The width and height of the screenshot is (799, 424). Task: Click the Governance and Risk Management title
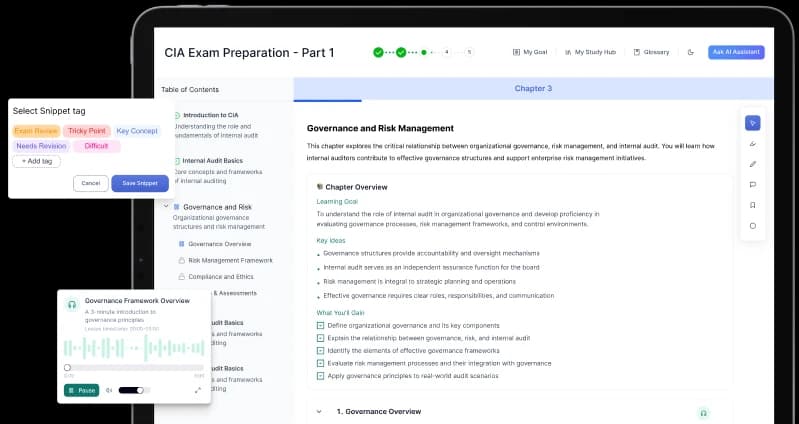380,128
